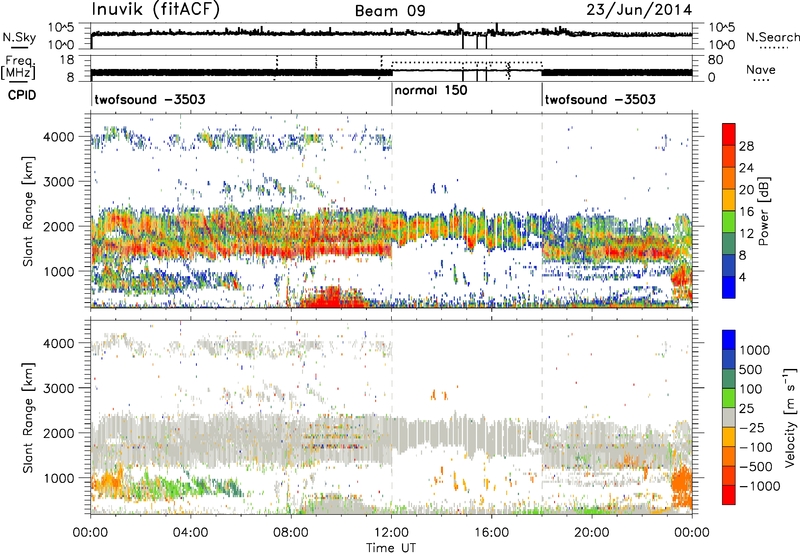Click the gray segment of the Velocity color bar
800x554 pixels.
(x=729, y=417)
